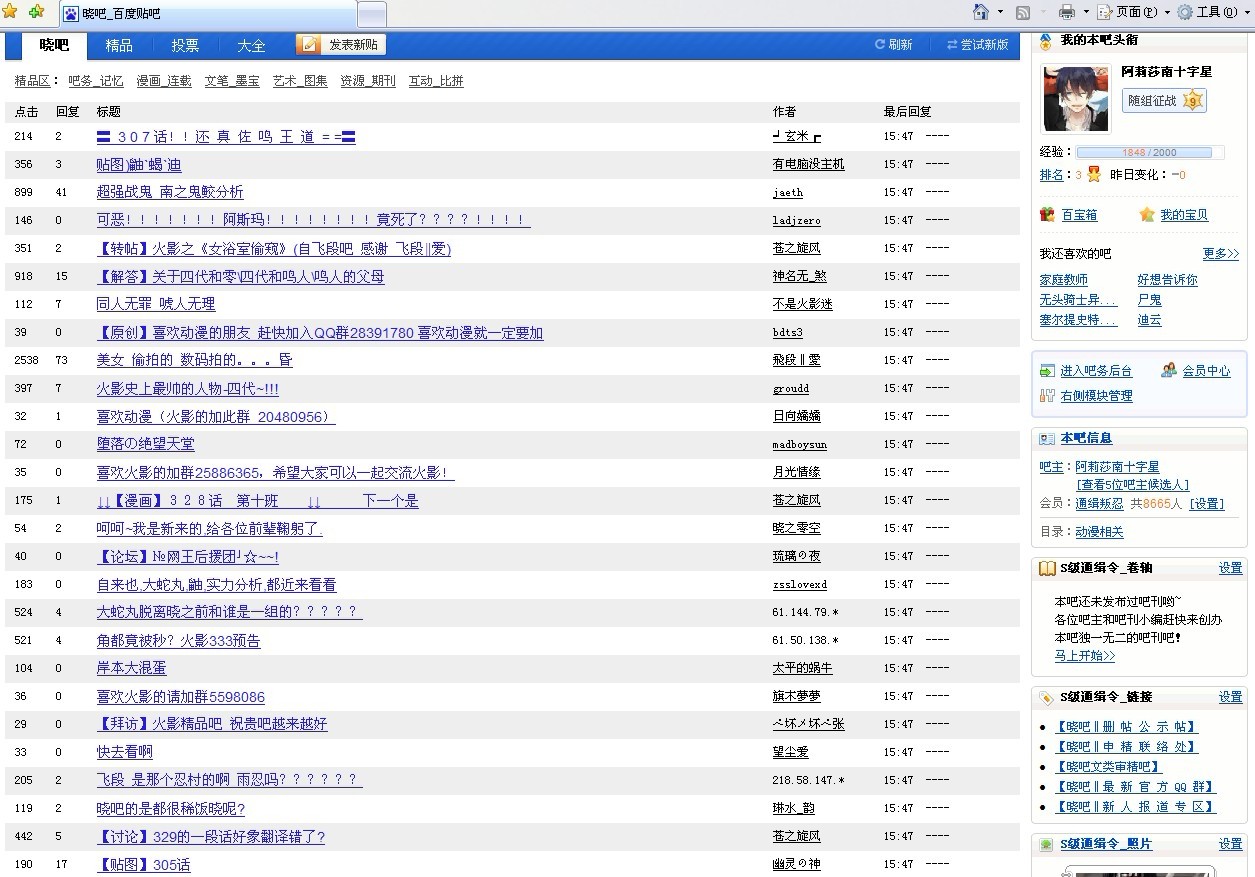Click the picture icon beside S级通缉令_照片
The height and width of the screenshot is (877, 1255).
click(x=1047, y=845)
